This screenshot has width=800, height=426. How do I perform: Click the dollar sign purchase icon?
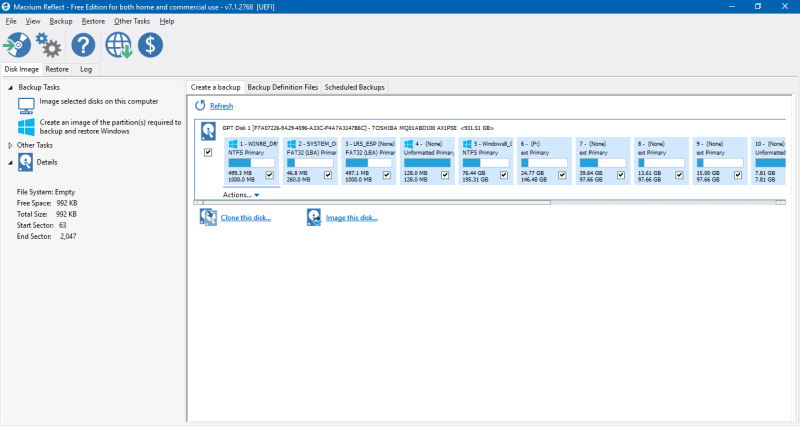click(151, 45)
